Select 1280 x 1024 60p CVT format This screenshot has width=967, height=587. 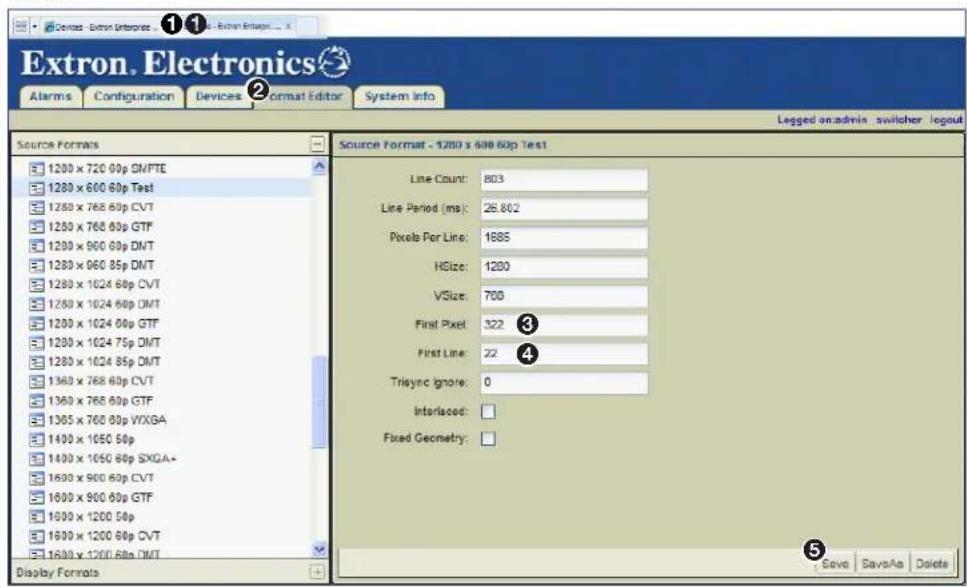[x=104, y=284]
